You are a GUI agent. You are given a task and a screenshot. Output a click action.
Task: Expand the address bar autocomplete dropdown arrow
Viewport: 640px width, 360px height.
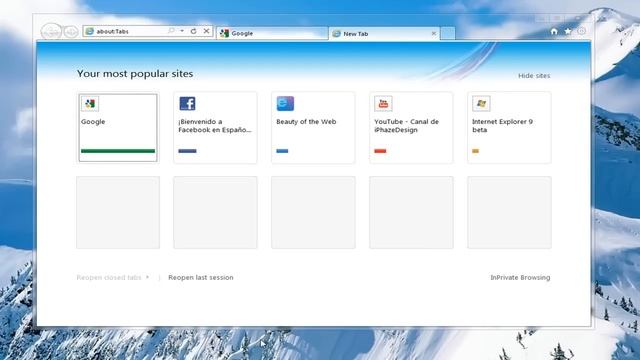182,31
